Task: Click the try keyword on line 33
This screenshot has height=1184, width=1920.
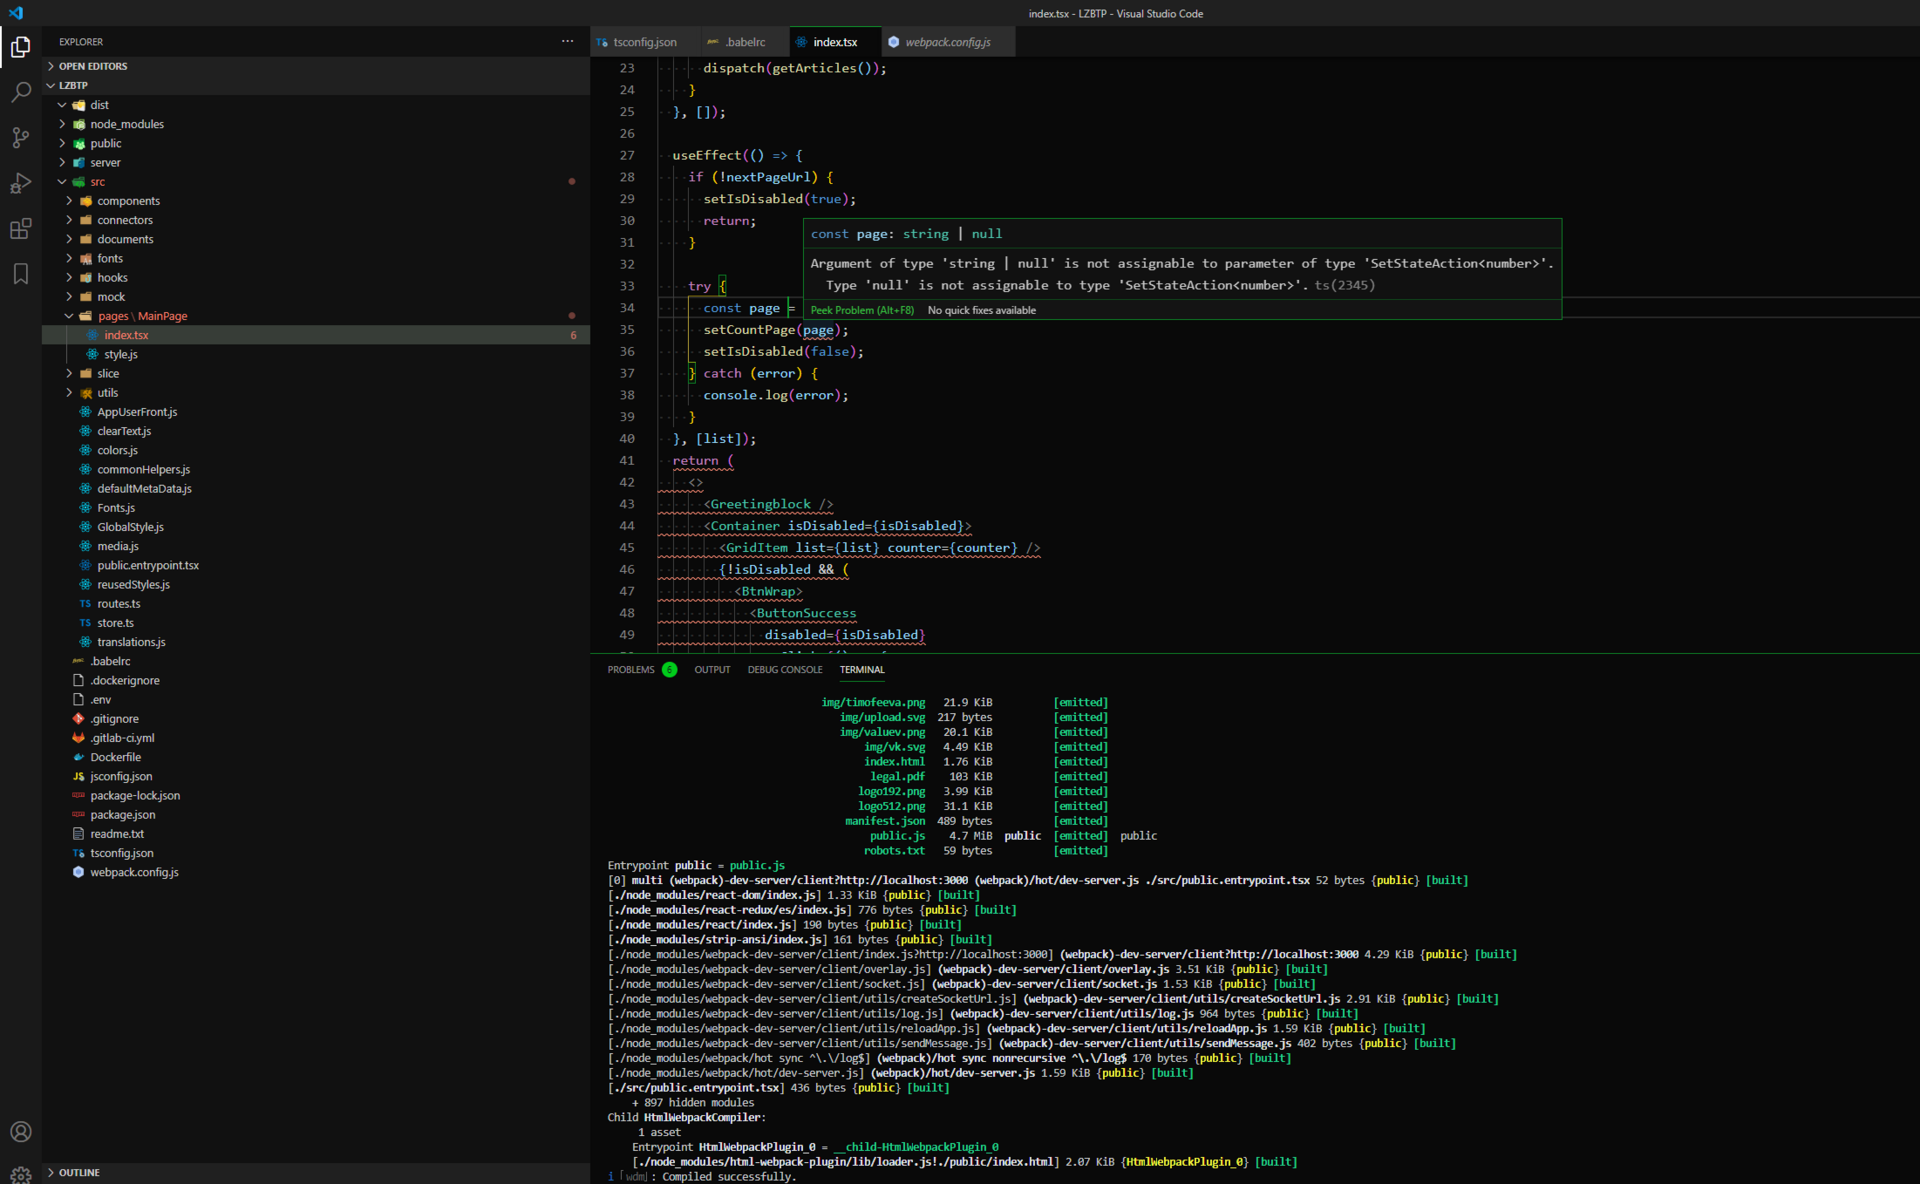Action: (x=699, y=286)
